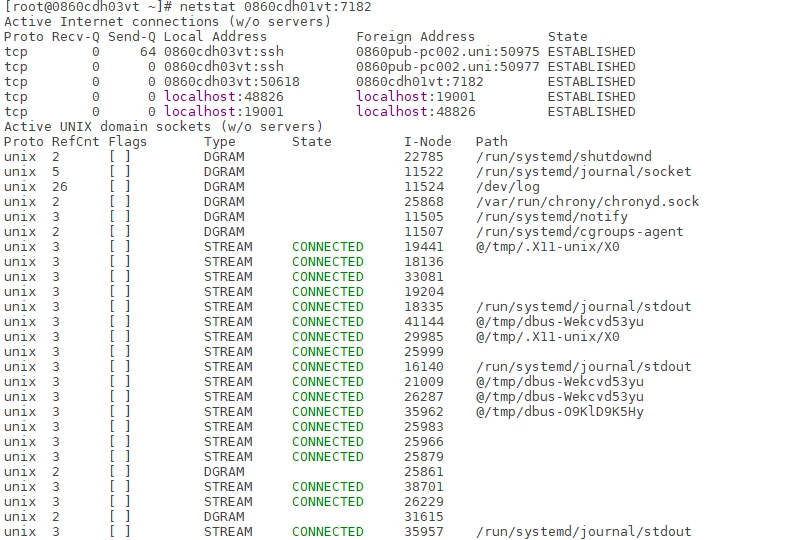Viewport: 808px width, 540px height.
Task: Click the @/tmp/dbus-O9KlD9K5Hy path
Action: point(560,411)
